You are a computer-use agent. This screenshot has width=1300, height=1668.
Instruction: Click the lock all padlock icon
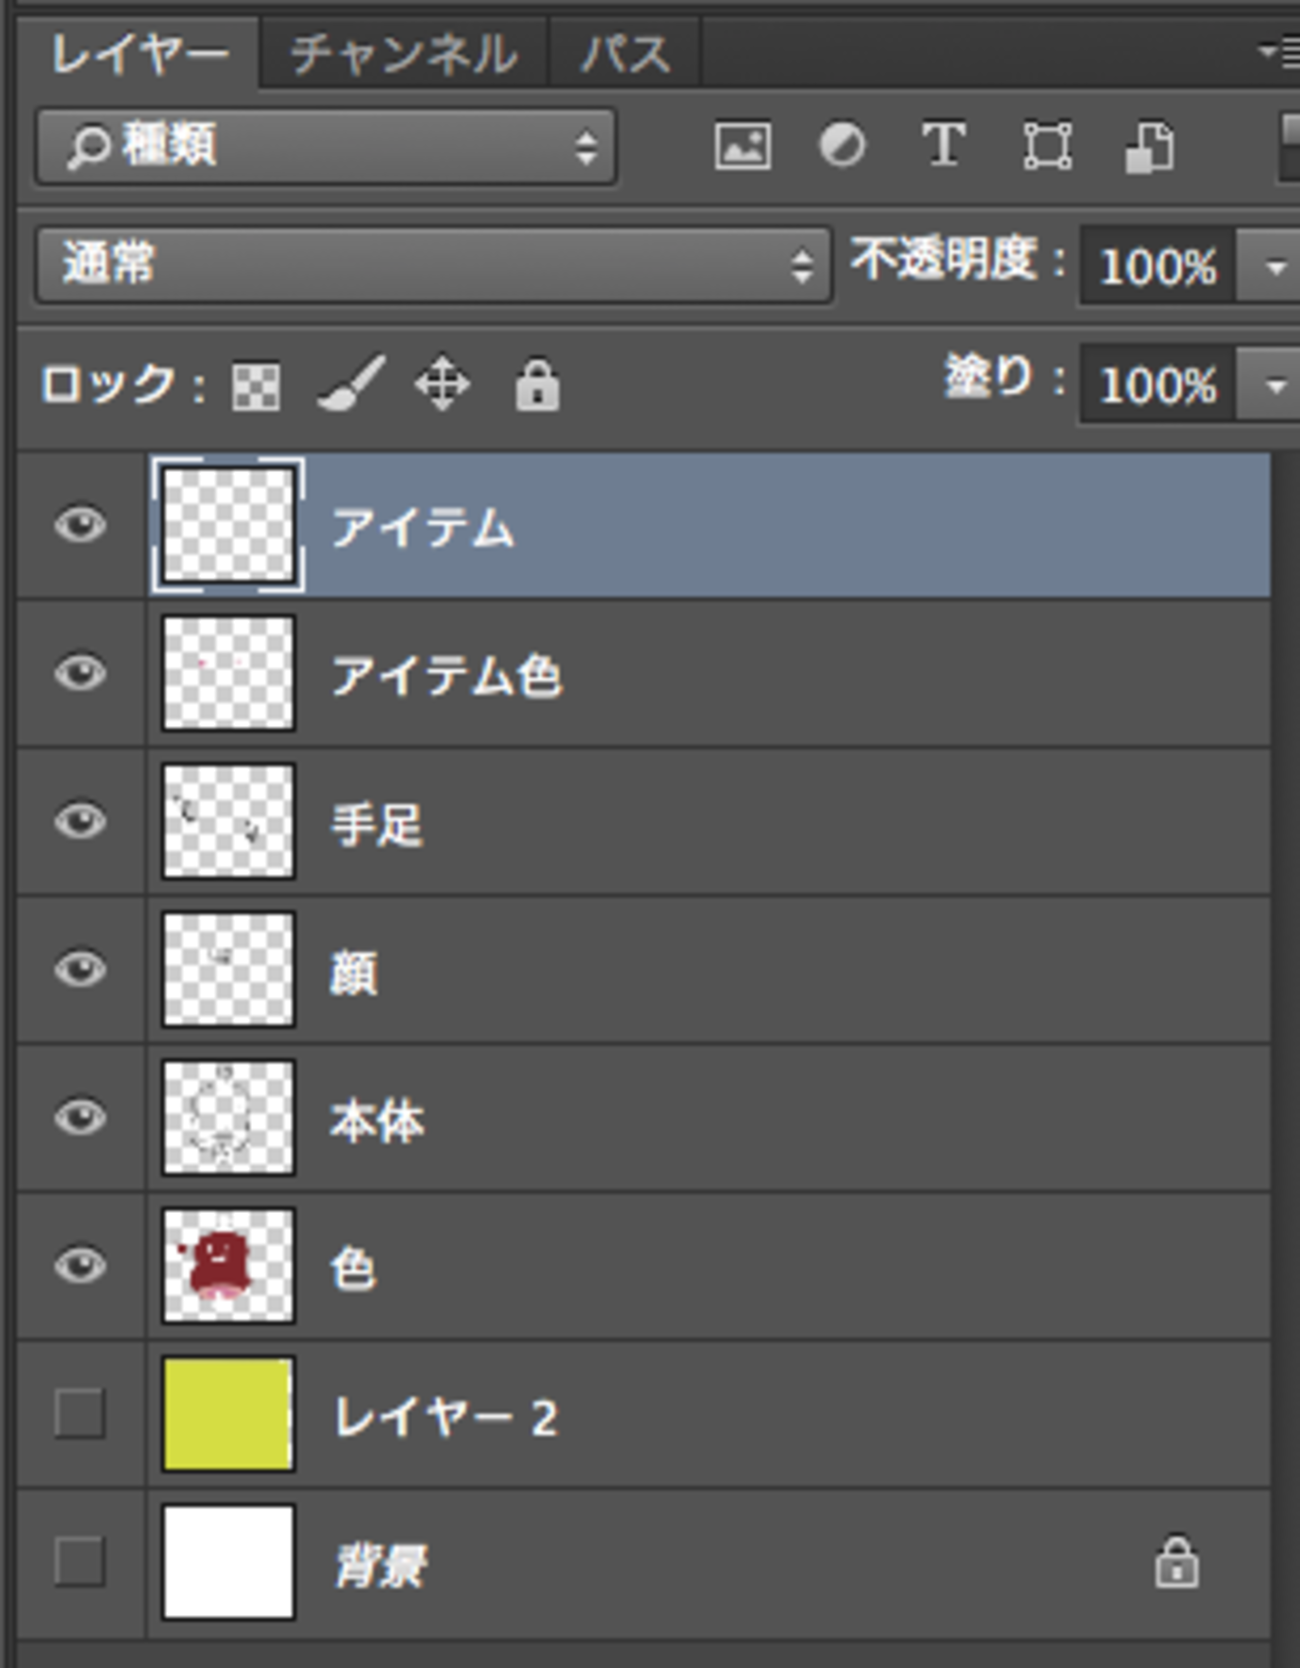click(x=537, y=385)
